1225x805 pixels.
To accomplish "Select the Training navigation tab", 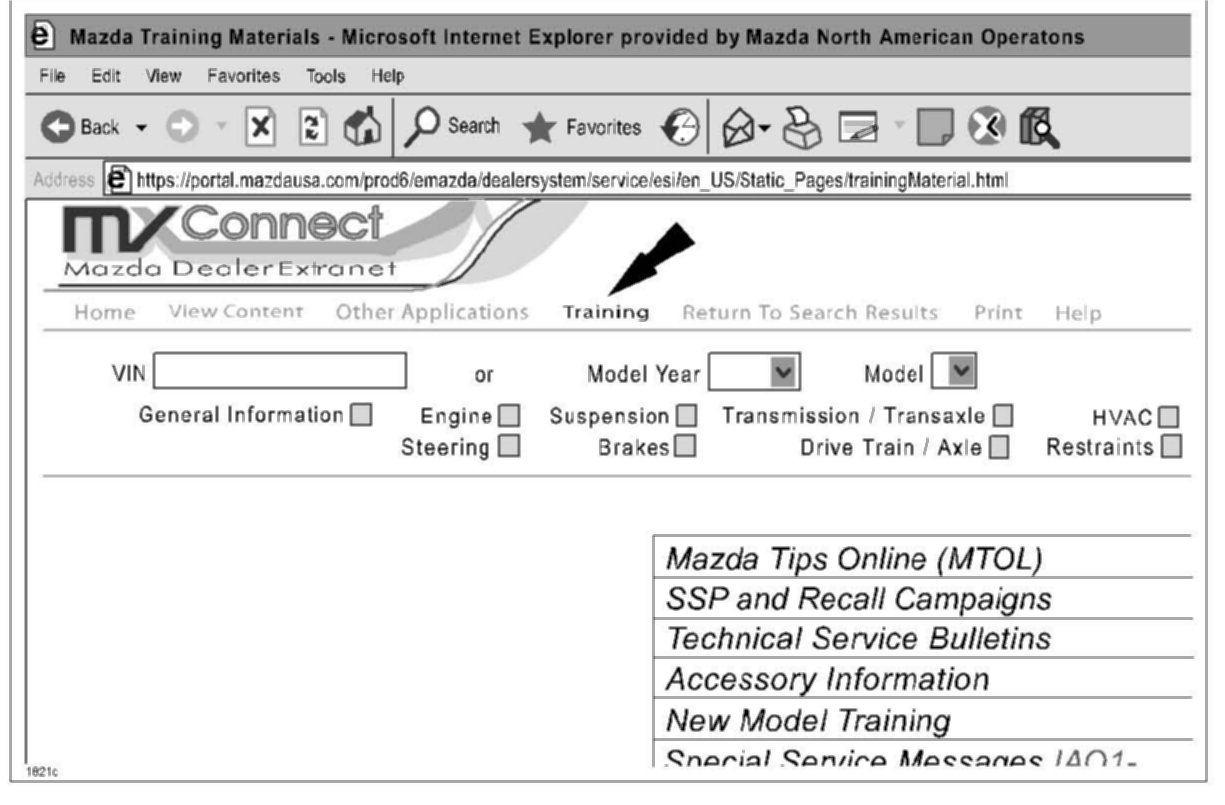I will [606, 312].
